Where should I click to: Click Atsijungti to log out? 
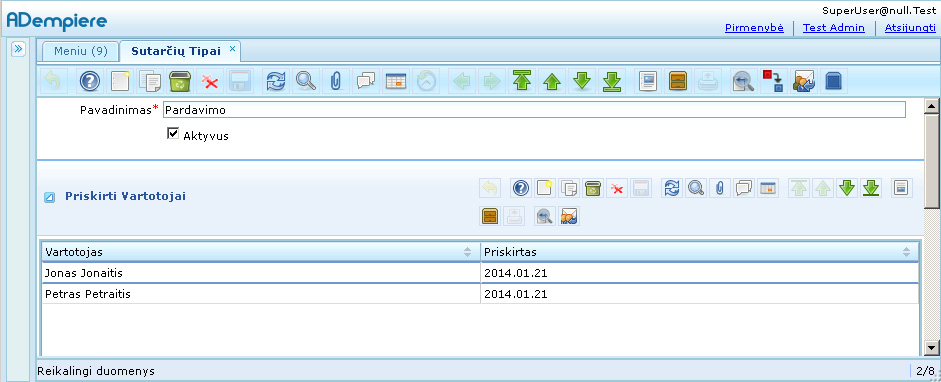(910, 28)
